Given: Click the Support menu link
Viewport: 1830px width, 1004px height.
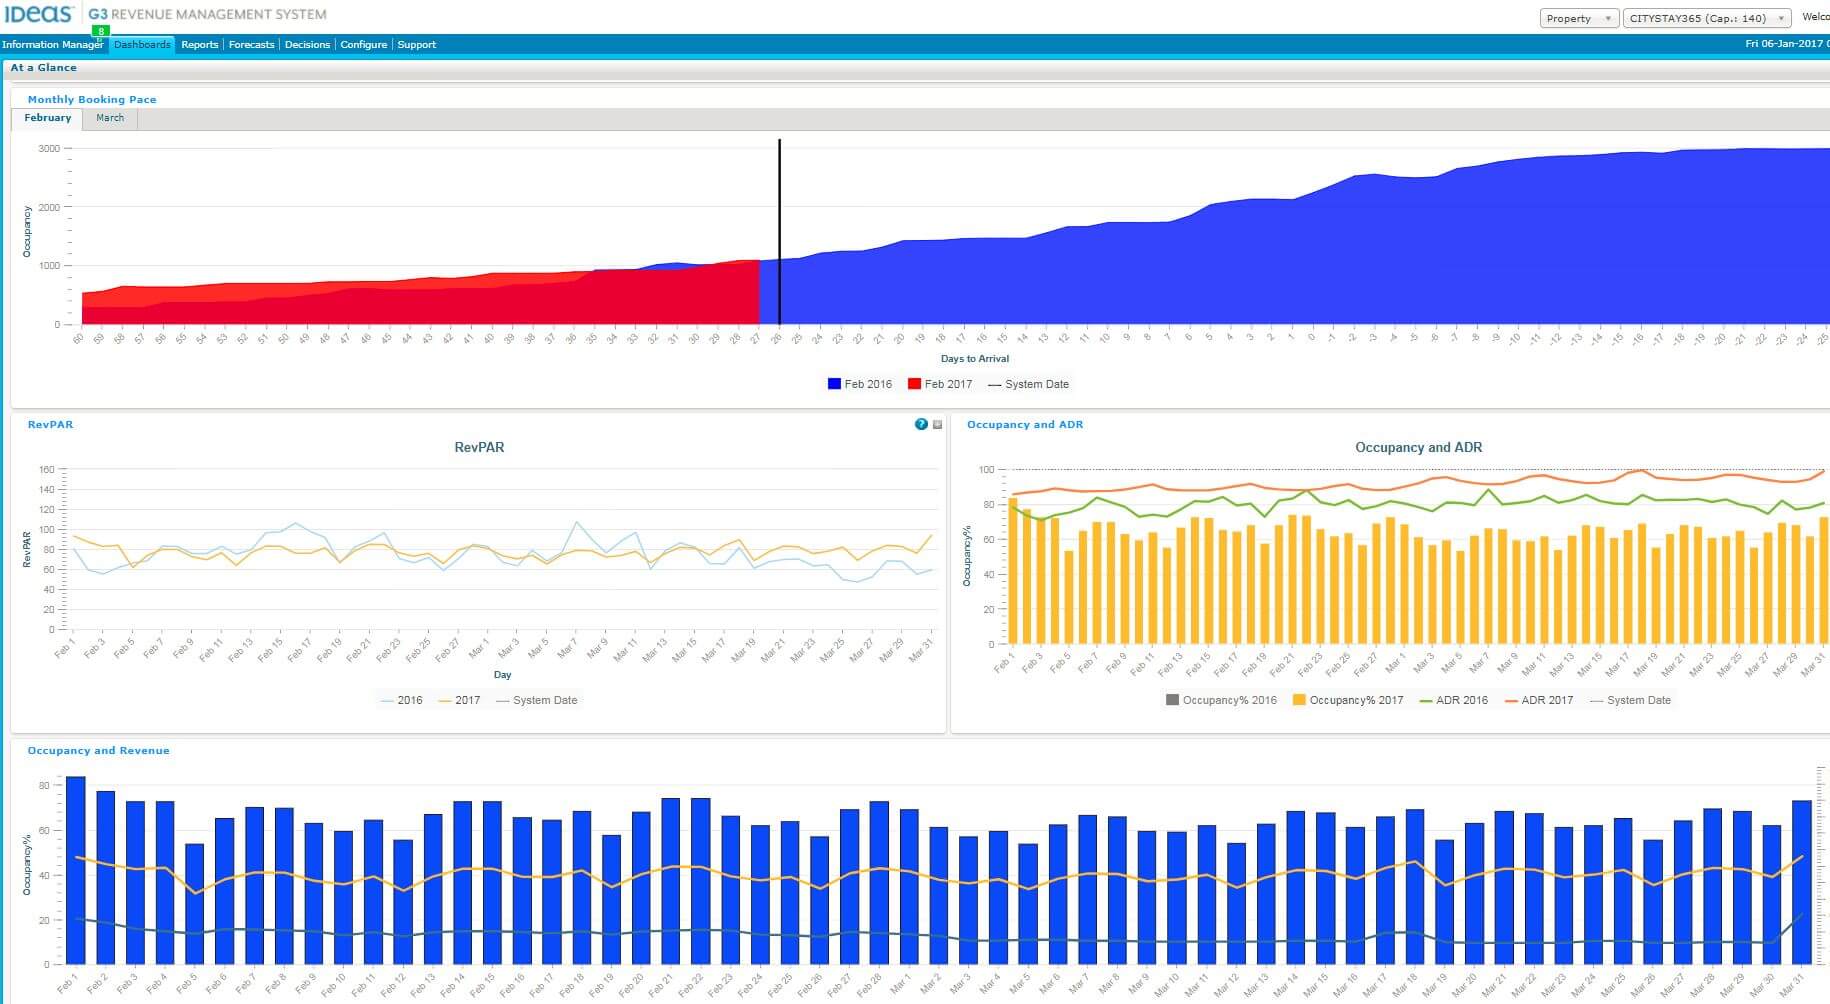Looking at the screenshot, I should [416, 45].
